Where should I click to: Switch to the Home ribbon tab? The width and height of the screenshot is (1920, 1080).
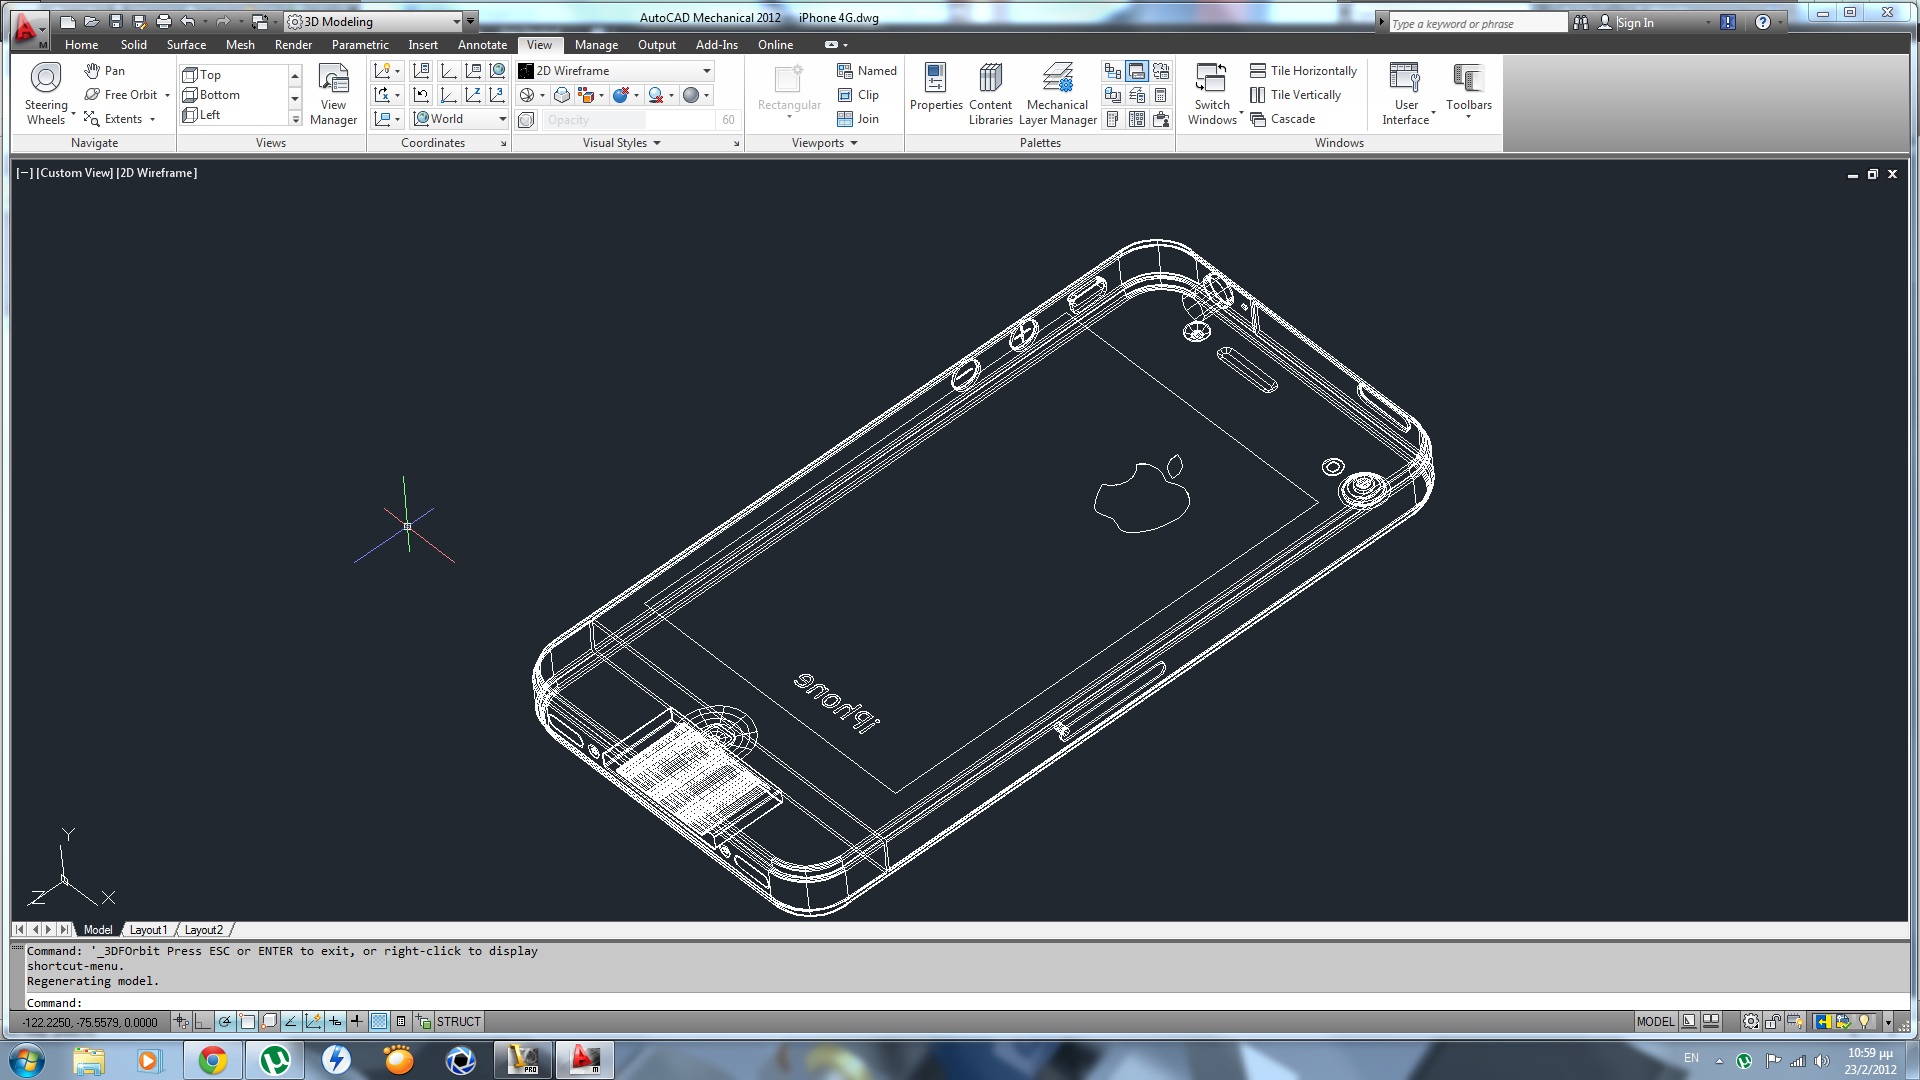point(82,45)
